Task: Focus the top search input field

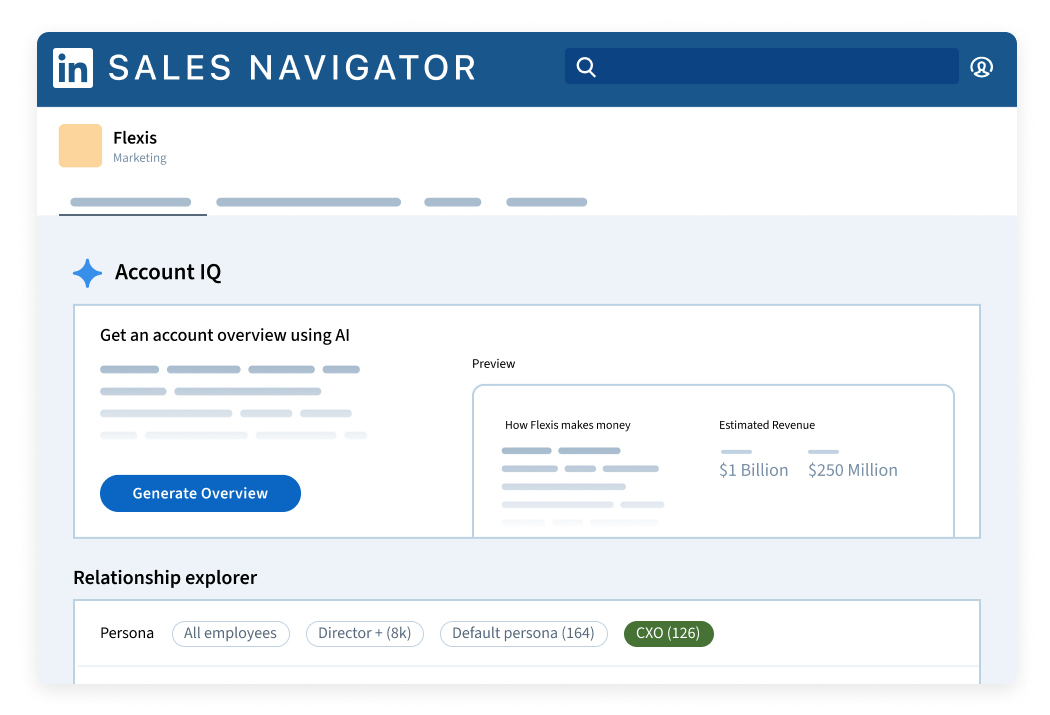Action: pos(762,66)
